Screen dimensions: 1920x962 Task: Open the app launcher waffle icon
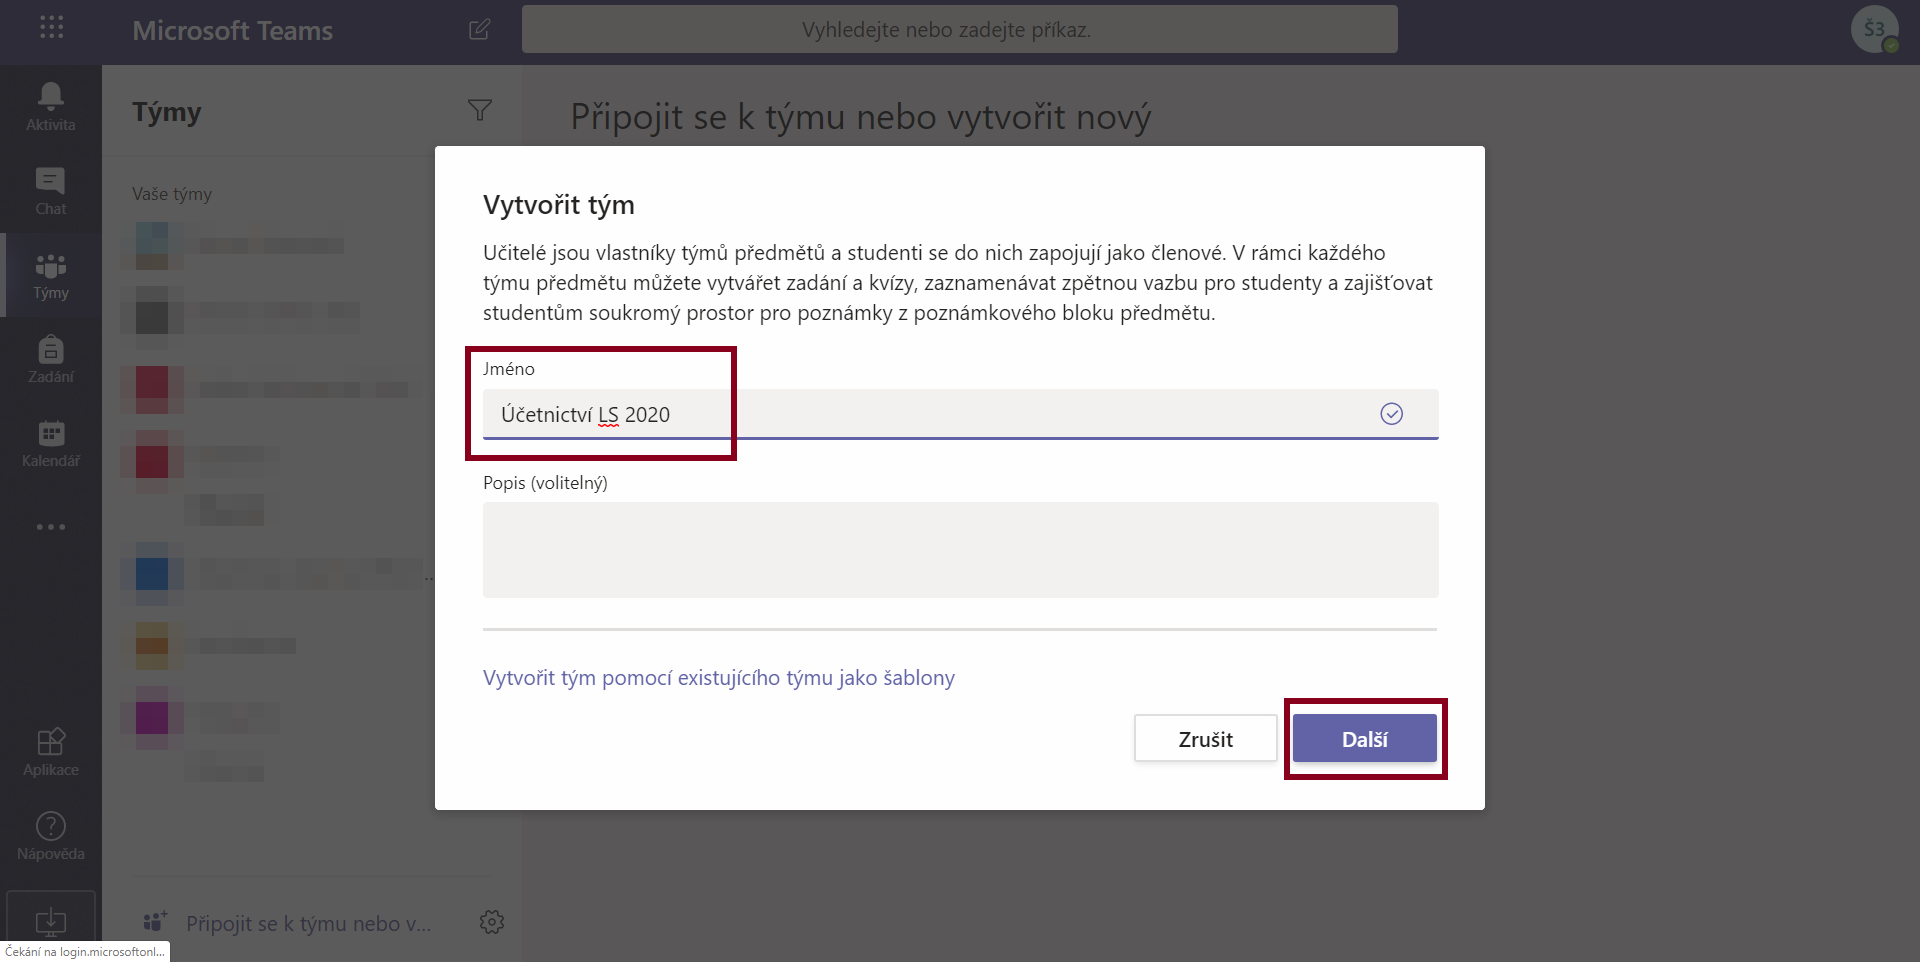[51, 28]
